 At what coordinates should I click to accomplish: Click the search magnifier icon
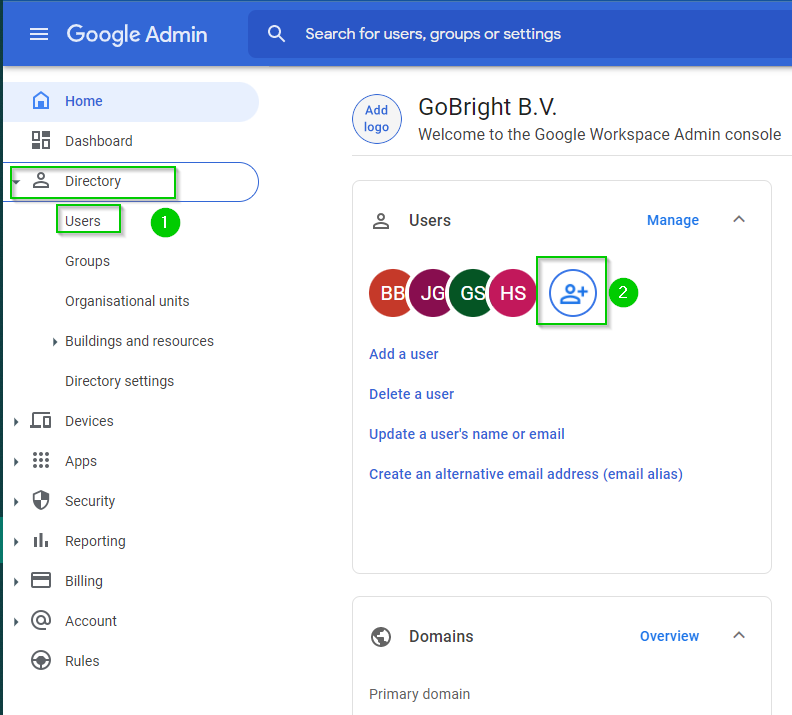tap(276, 34)
